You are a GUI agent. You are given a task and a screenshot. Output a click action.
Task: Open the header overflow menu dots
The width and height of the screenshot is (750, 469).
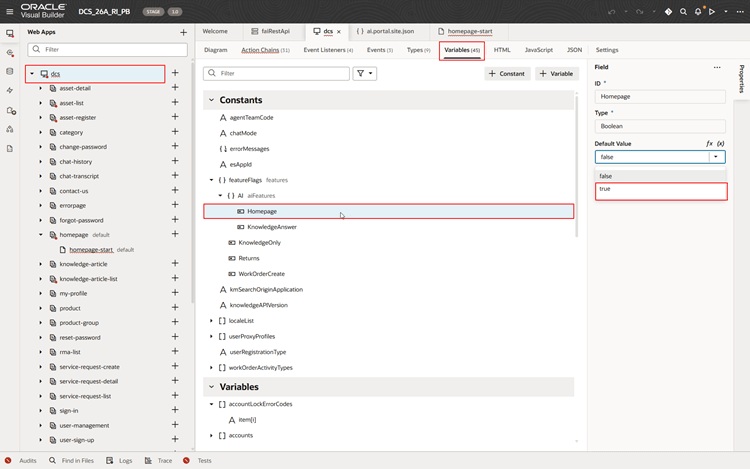coord(740,11)
